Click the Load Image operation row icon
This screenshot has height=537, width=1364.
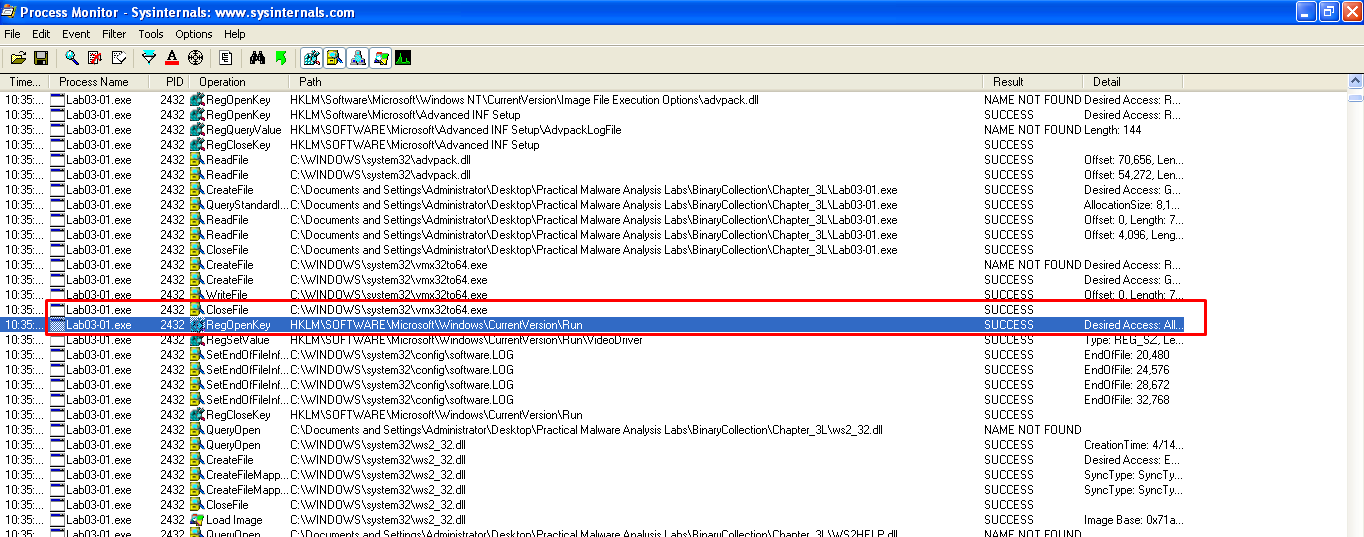tap(197, 520)
